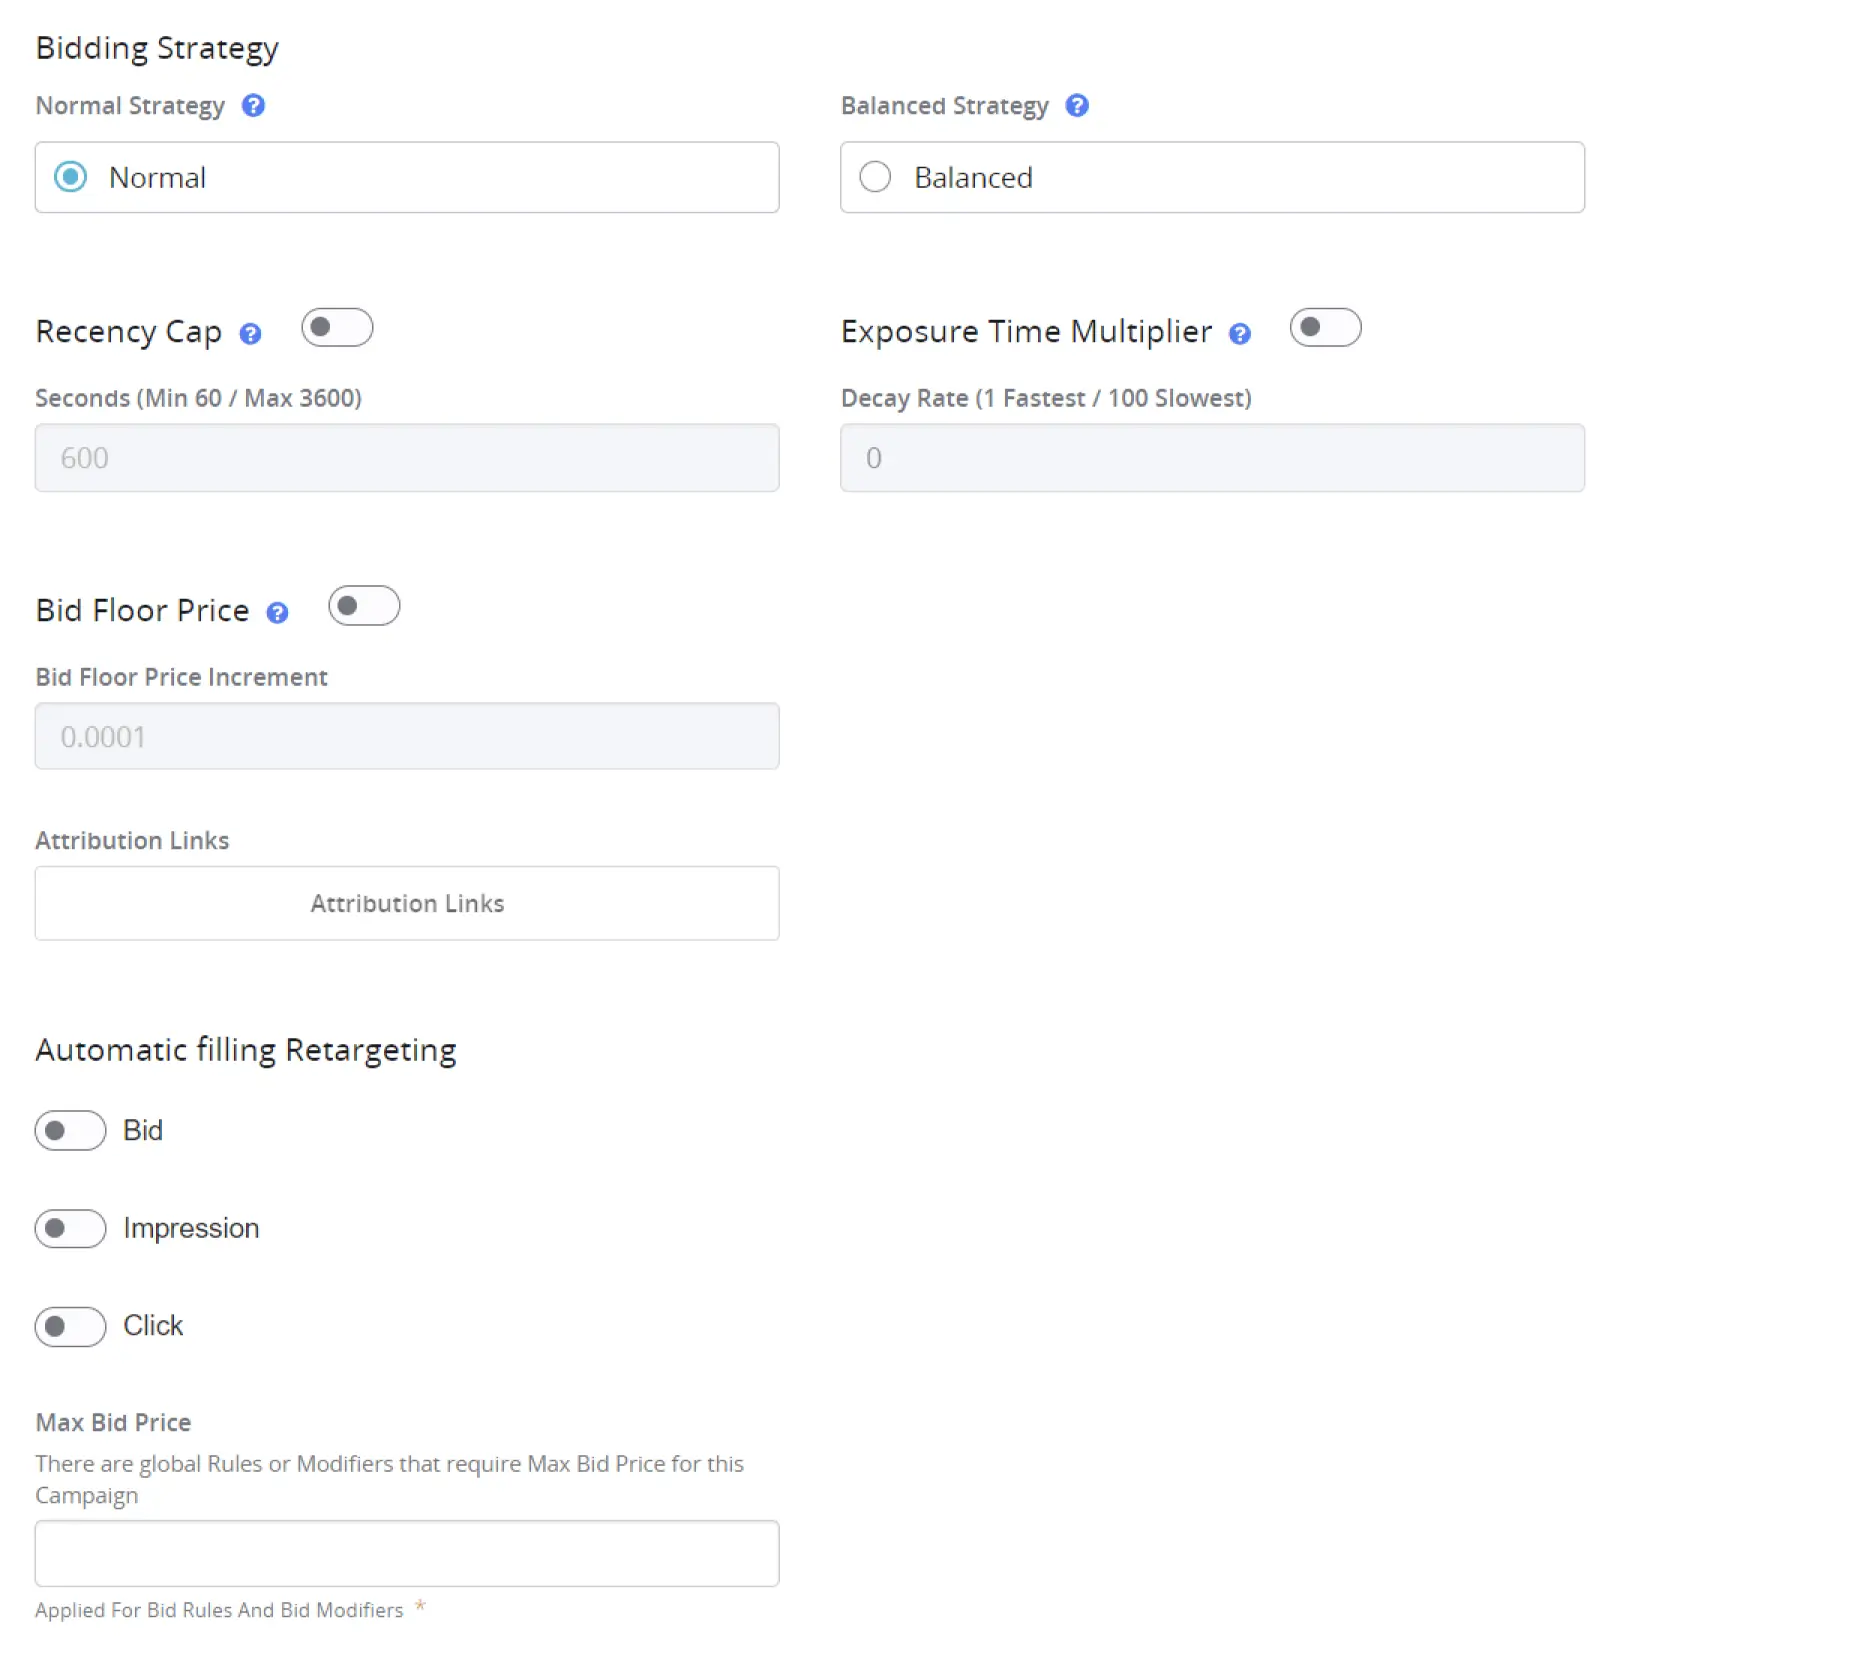Turn on the Exposure Time Multiplier switch
1854x1669 pixels.
click(1326, 327)
